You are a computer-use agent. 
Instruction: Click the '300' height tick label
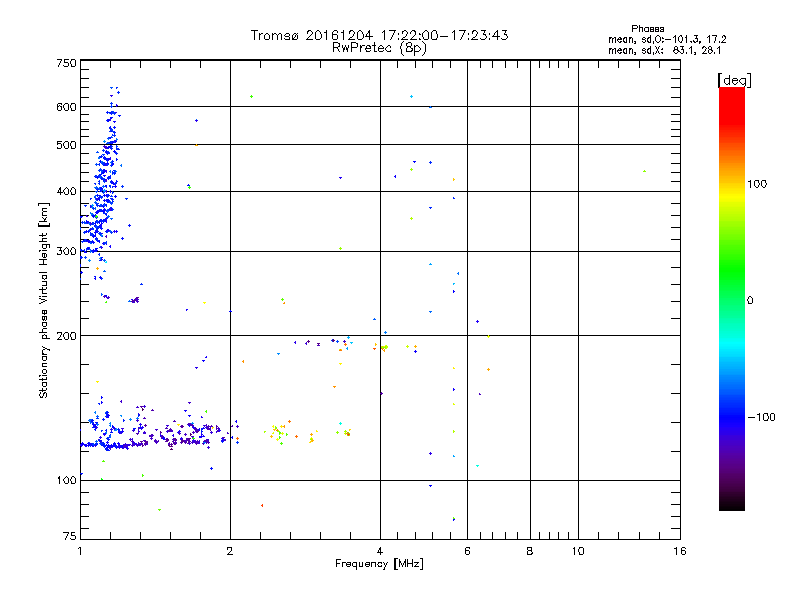pyautogui.click(x=66, y=251)
